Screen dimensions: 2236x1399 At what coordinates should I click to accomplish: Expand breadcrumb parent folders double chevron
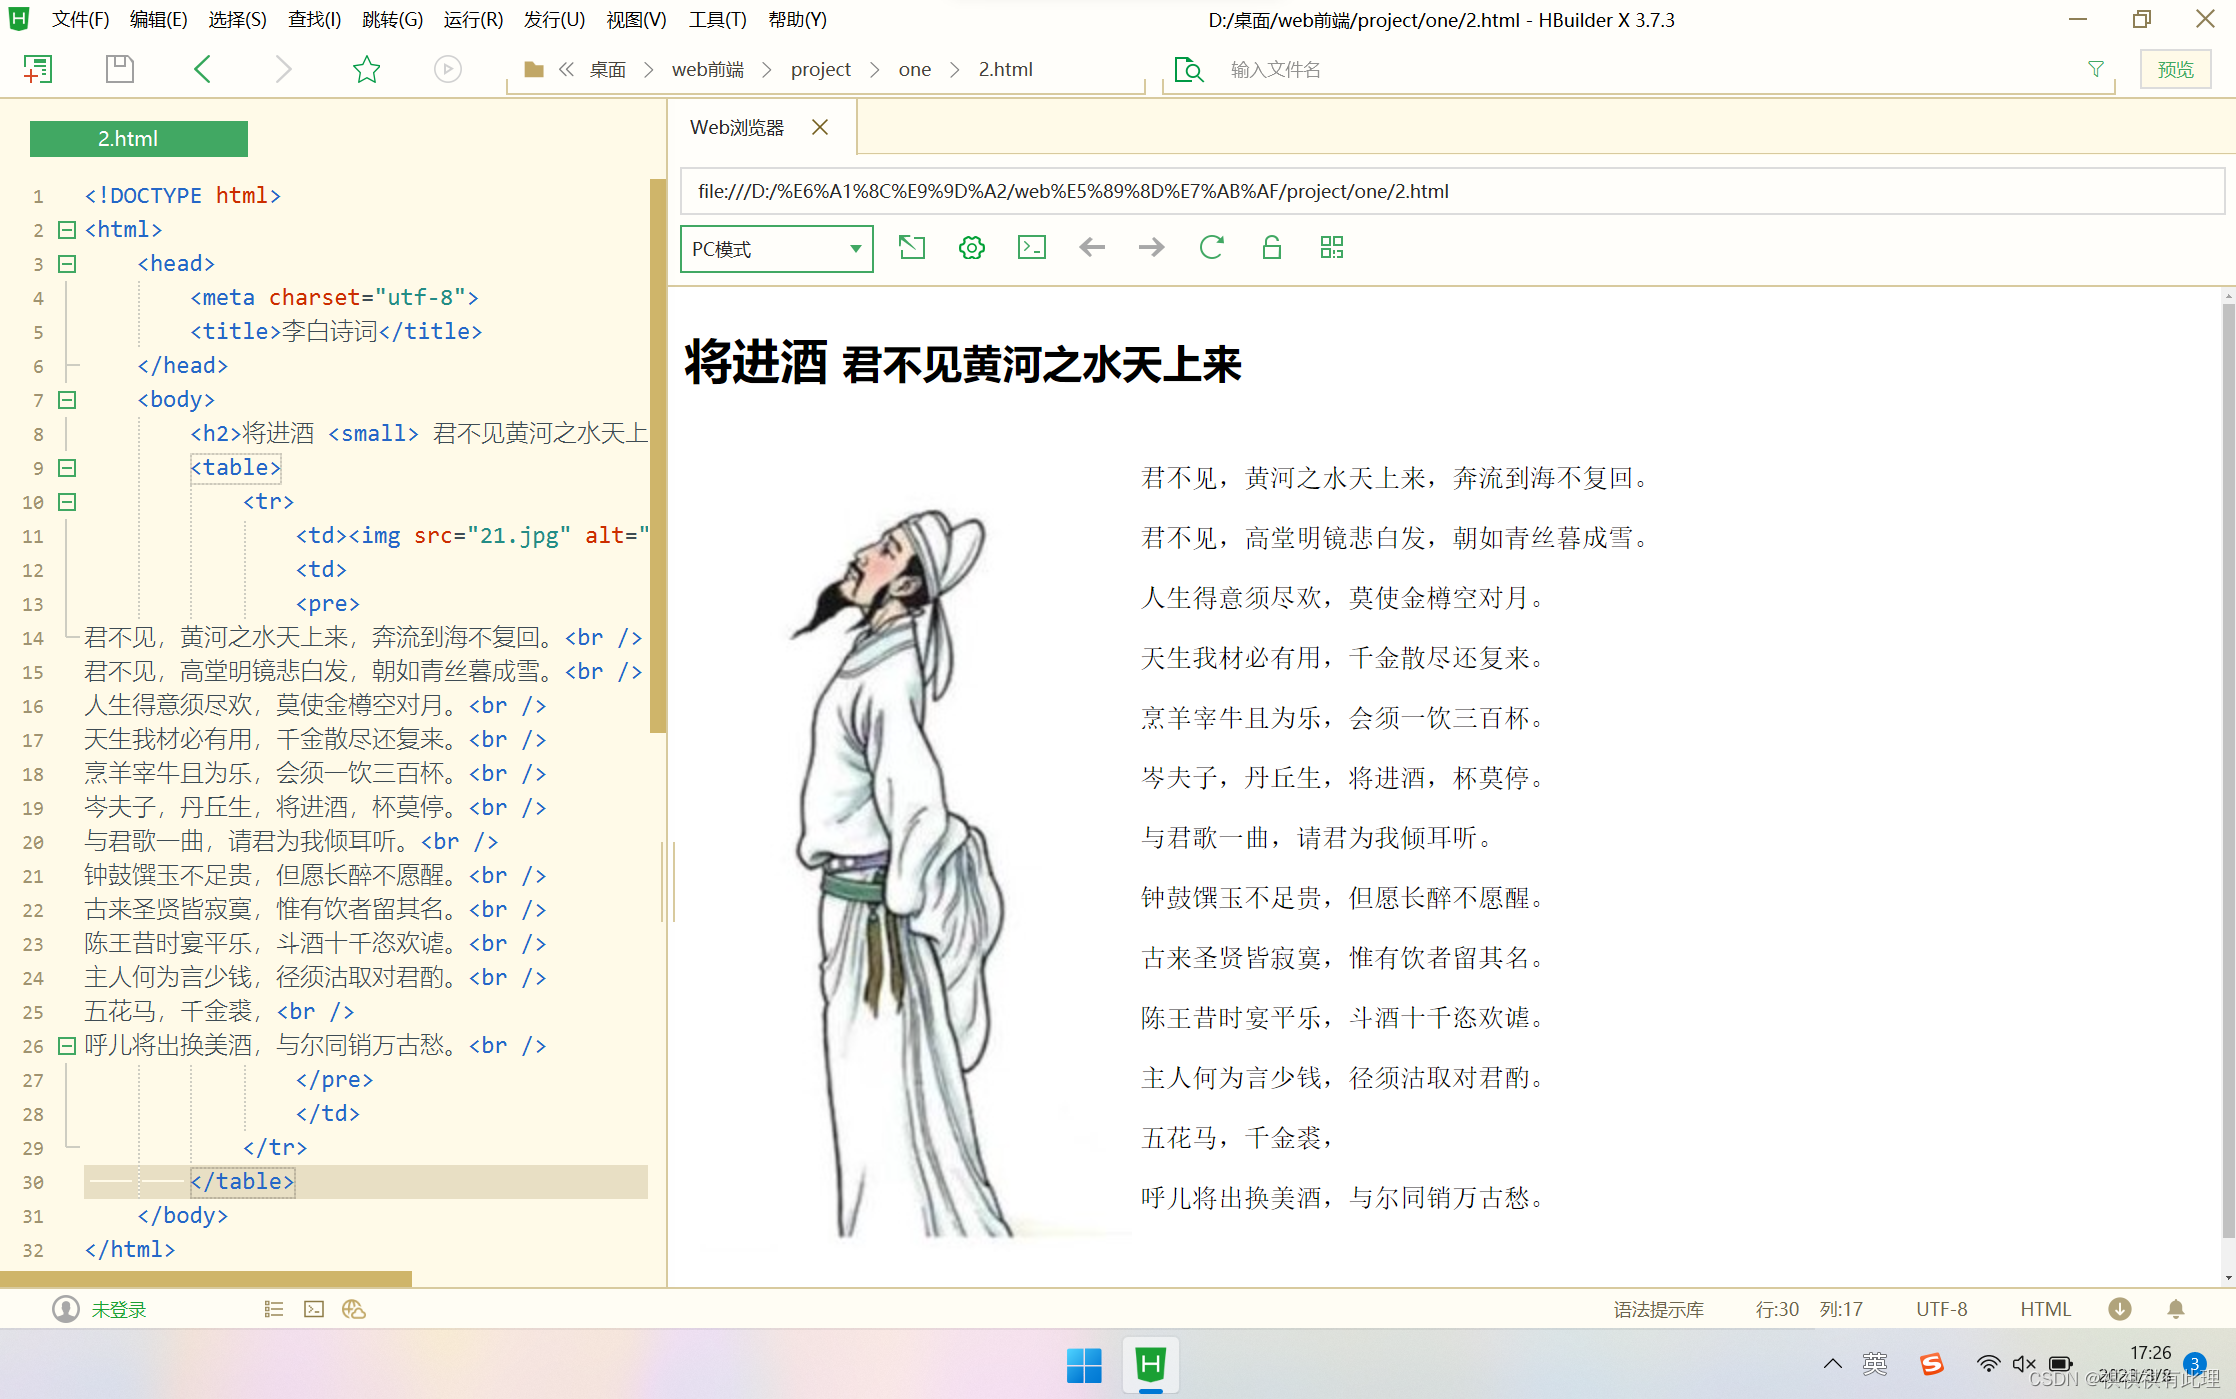pos(566,69)
